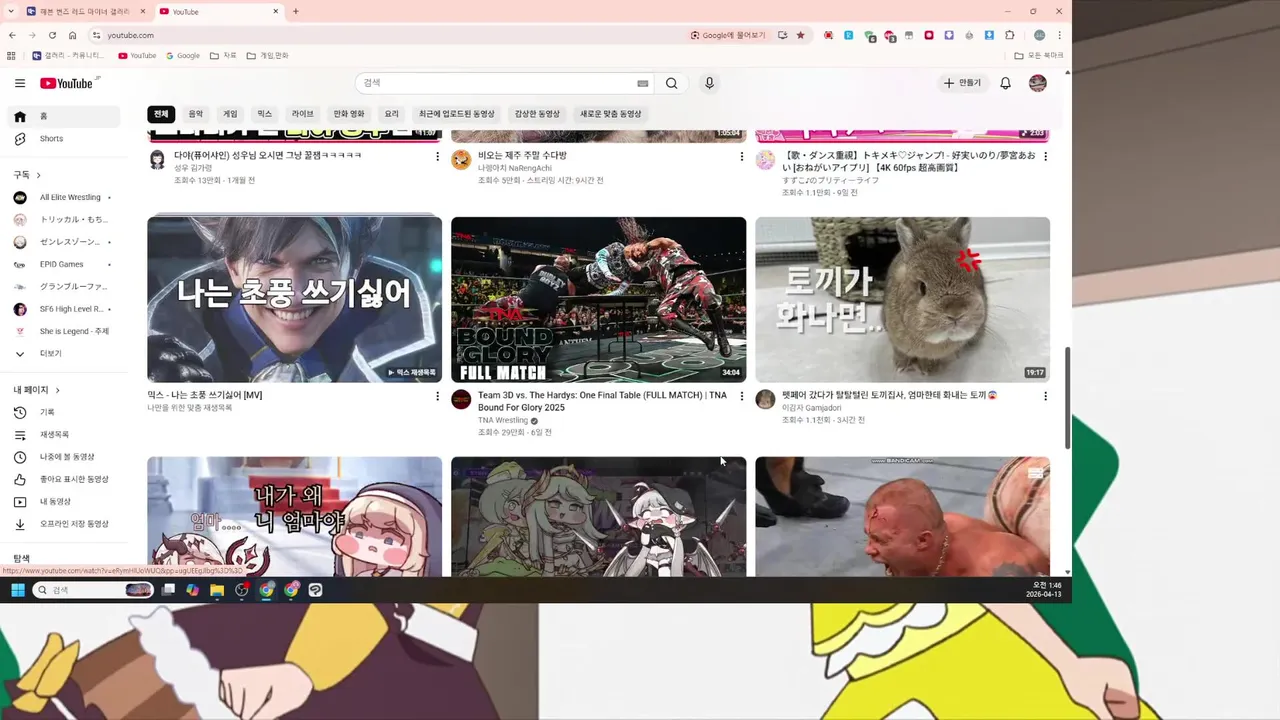Open the TNA Wrestling channel avatar
Image resolution: width=1280 pixels, height=720 pixels.
[x=461, y=400]
